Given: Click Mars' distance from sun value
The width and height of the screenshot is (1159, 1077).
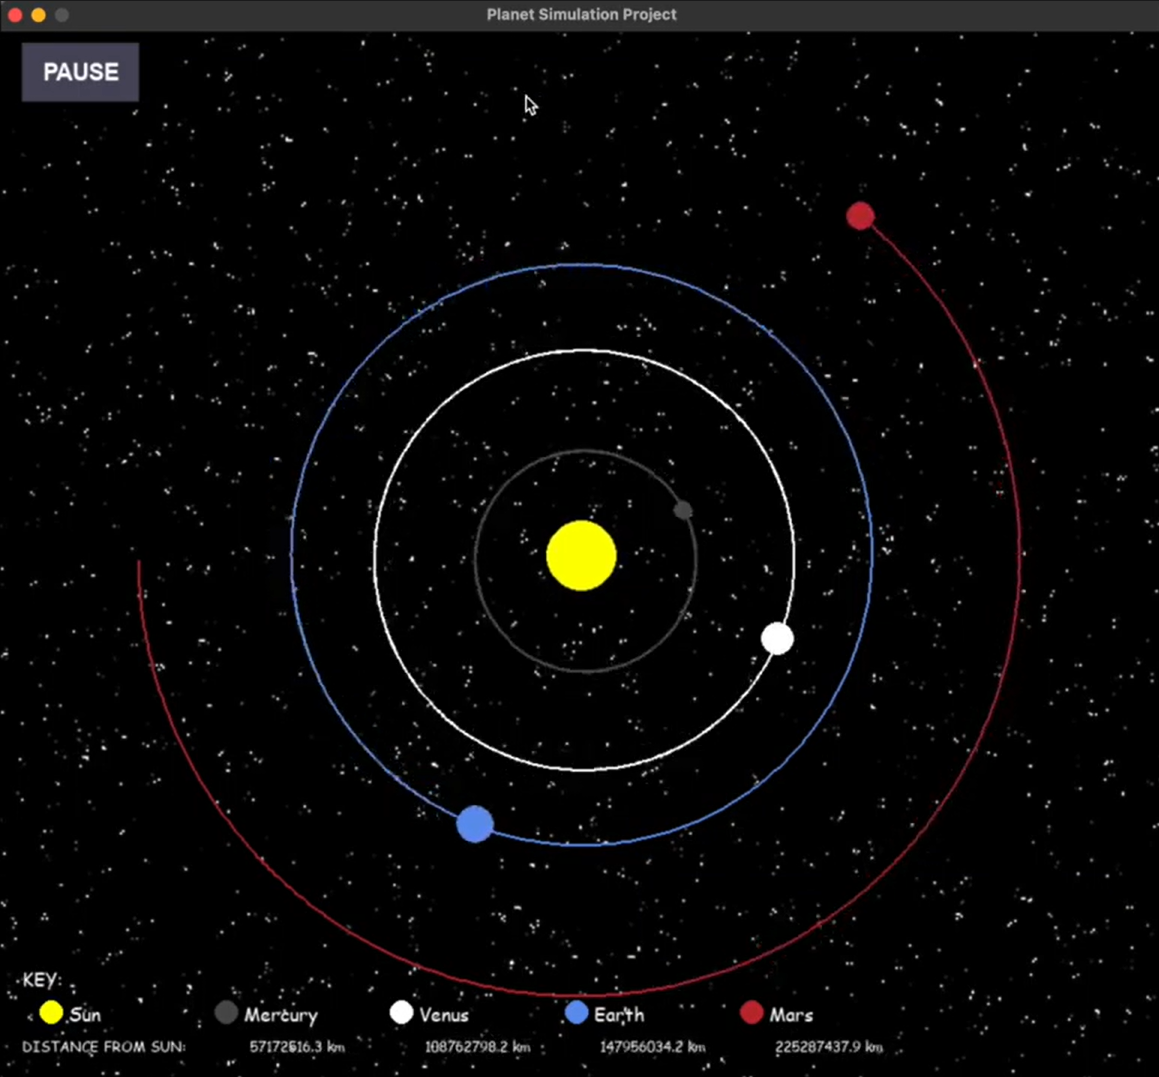Looking at the screenshot, I should click(829, 1047).
